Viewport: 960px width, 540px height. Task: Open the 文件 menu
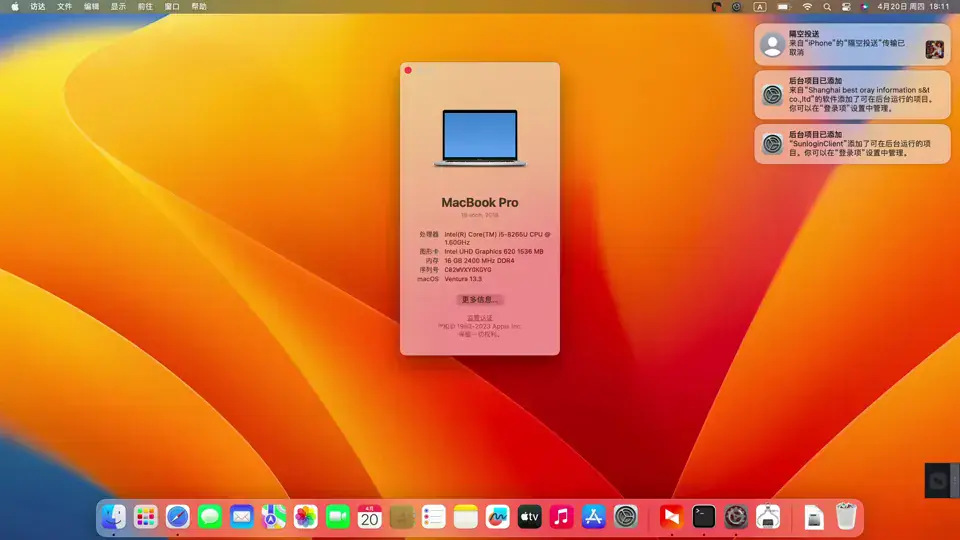tap(64, 7)
